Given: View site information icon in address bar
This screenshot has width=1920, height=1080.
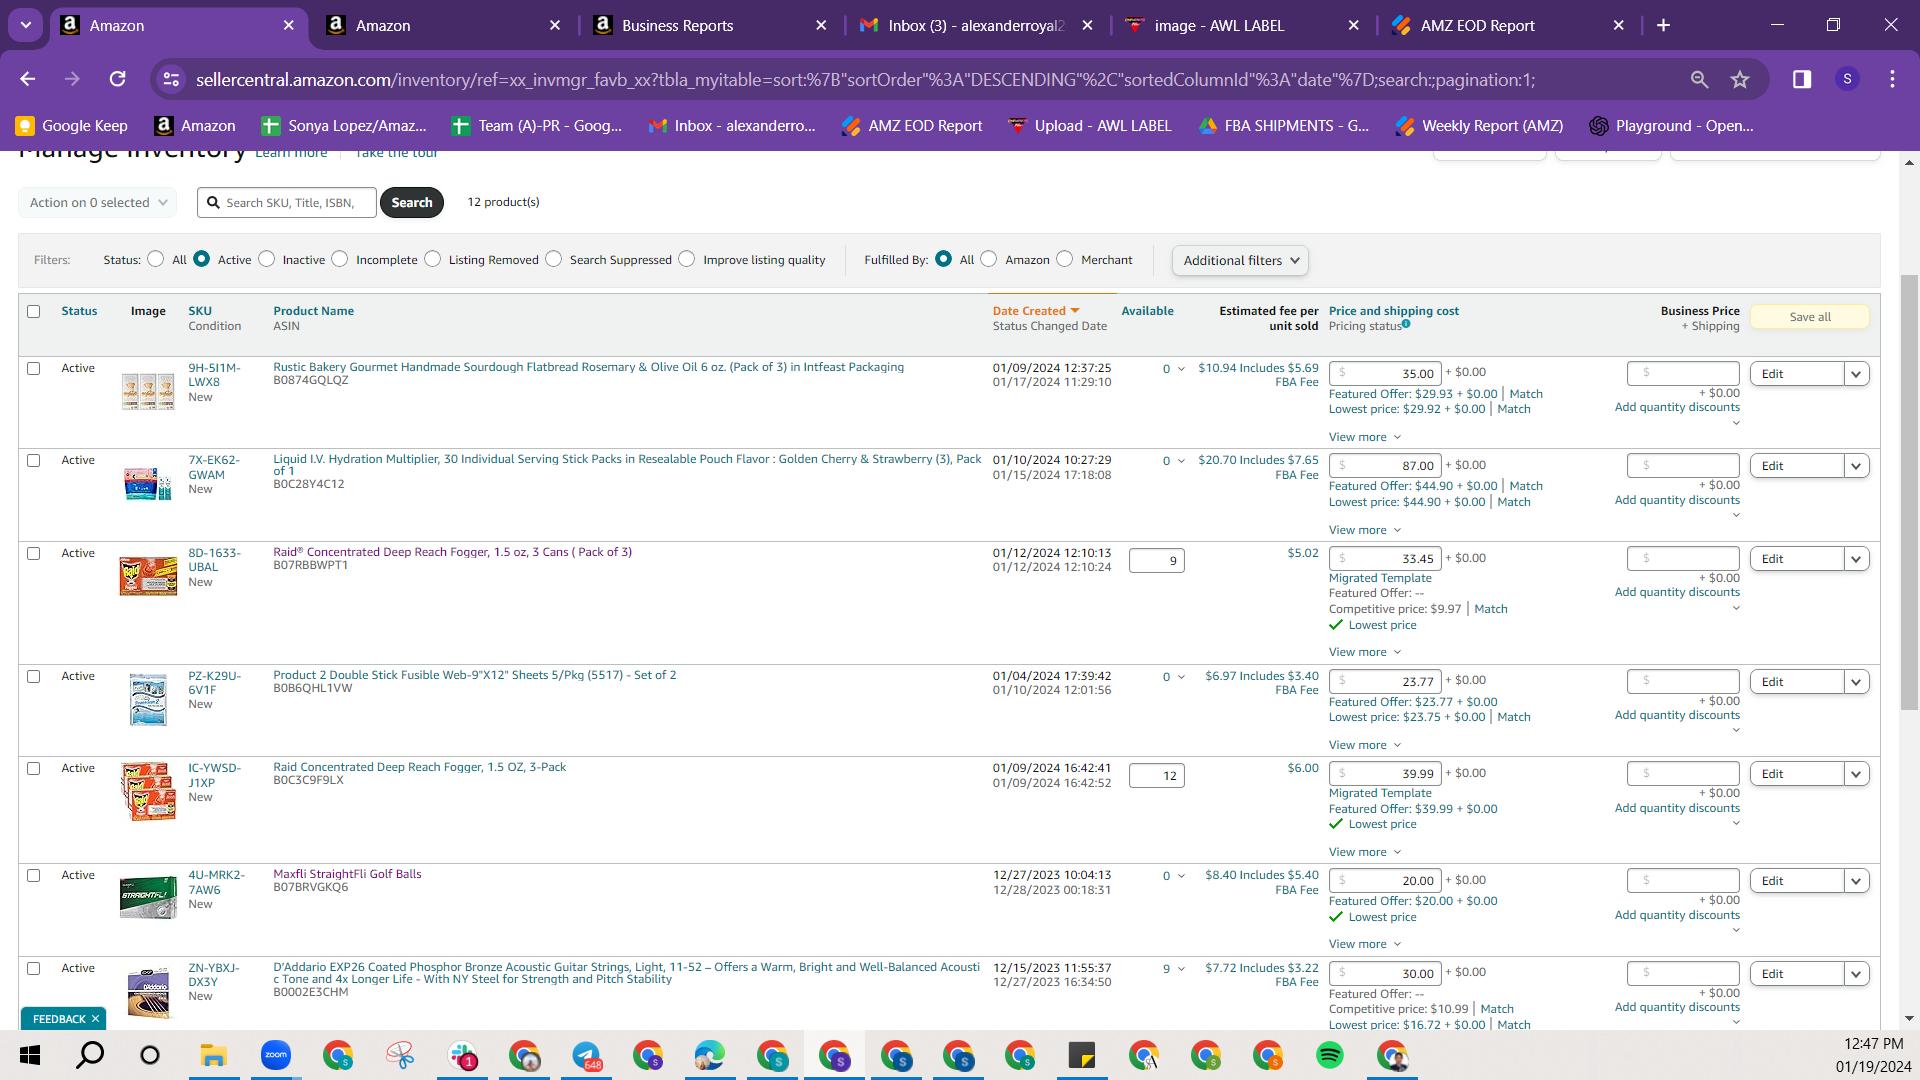Looking at the screenshot, I should point(172,79).
